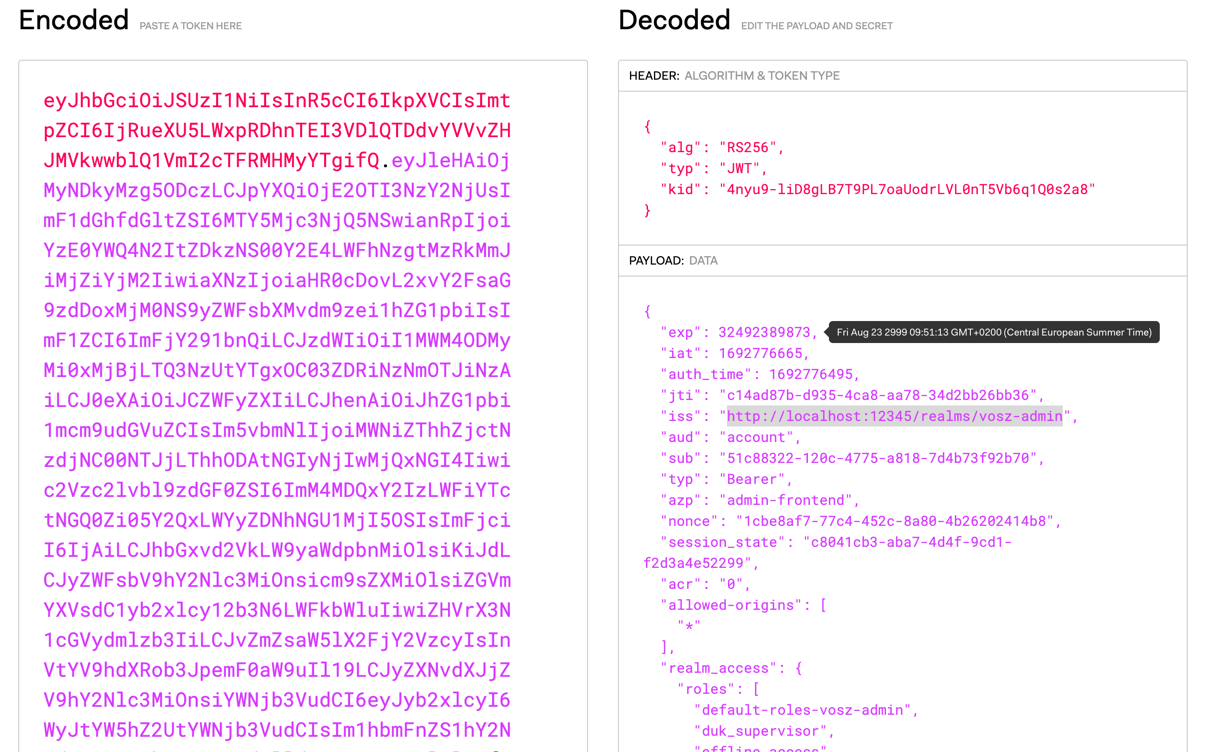
Task: Open the highlighted localhost issuer URL
Action: (894, 416)
